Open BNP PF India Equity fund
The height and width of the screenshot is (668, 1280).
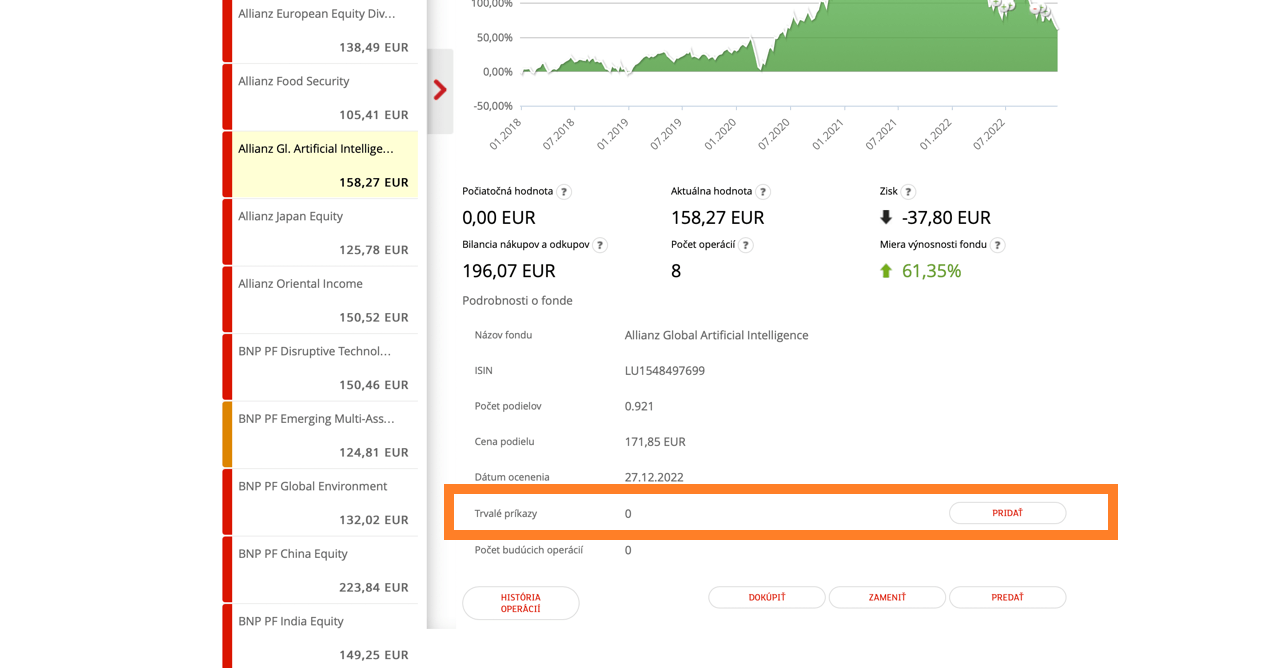click(320, 637)
